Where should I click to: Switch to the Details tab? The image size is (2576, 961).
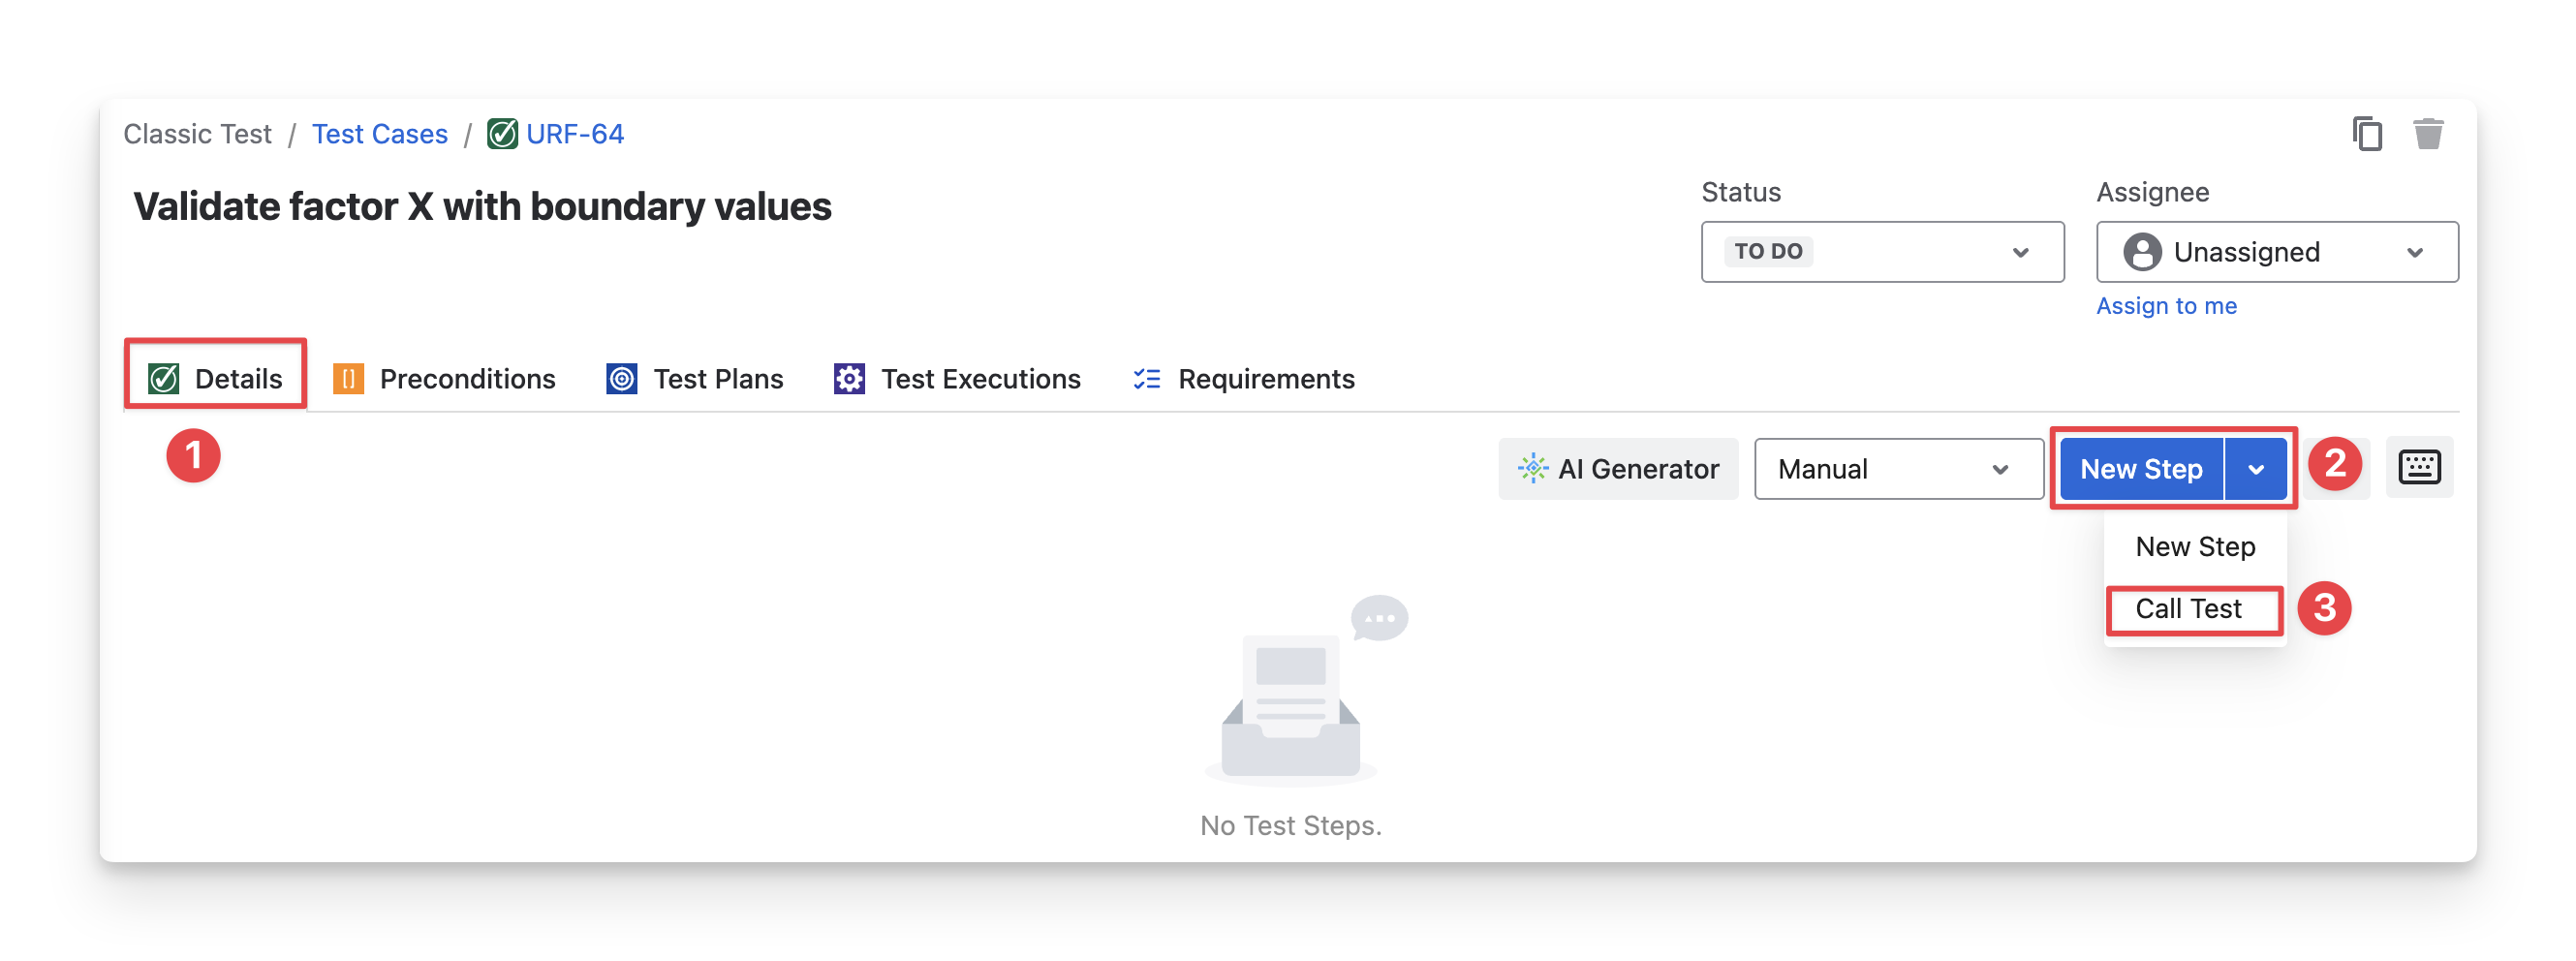[216, 379]
